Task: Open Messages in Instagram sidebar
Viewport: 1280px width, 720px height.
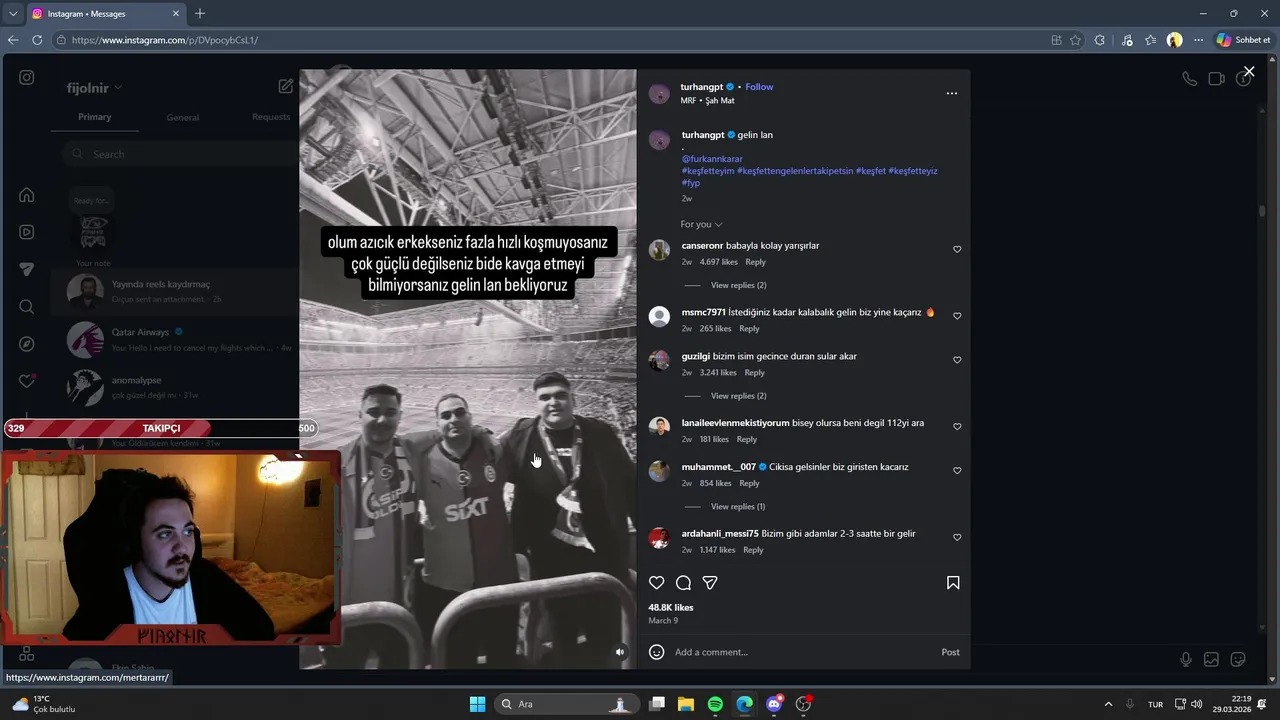Action: pyautogui.click(x=27, y=269)
